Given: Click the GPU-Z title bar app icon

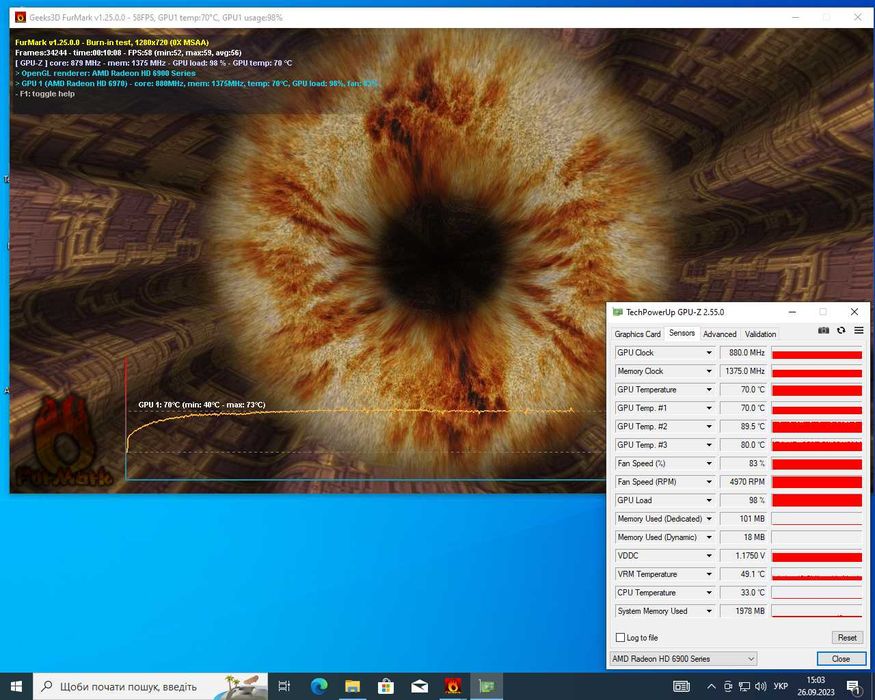Looking at the screenshot, I should pos(617,312).
